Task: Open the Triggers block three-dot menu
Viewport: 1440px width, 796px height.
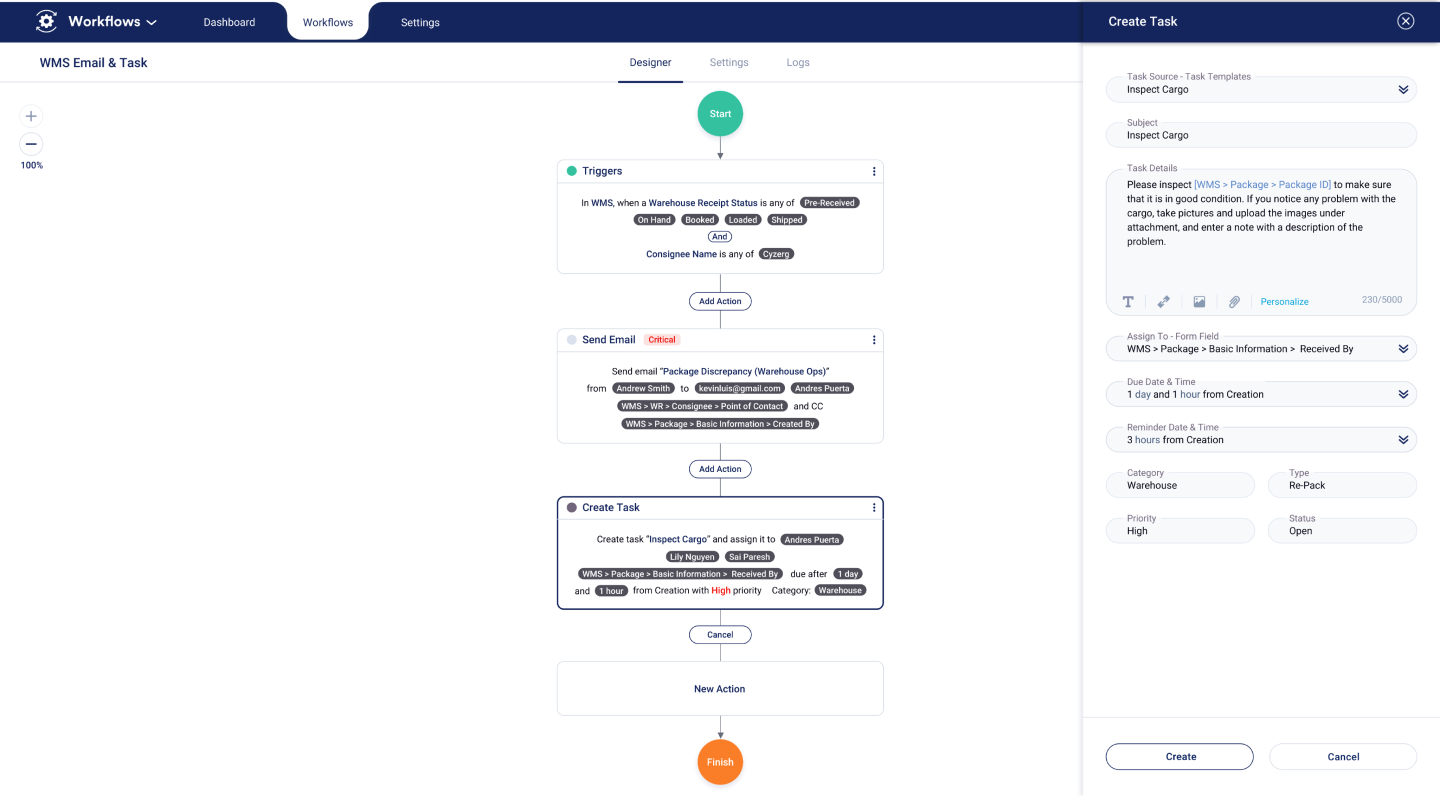Action: pyautogui.click(x=874, y=171)
